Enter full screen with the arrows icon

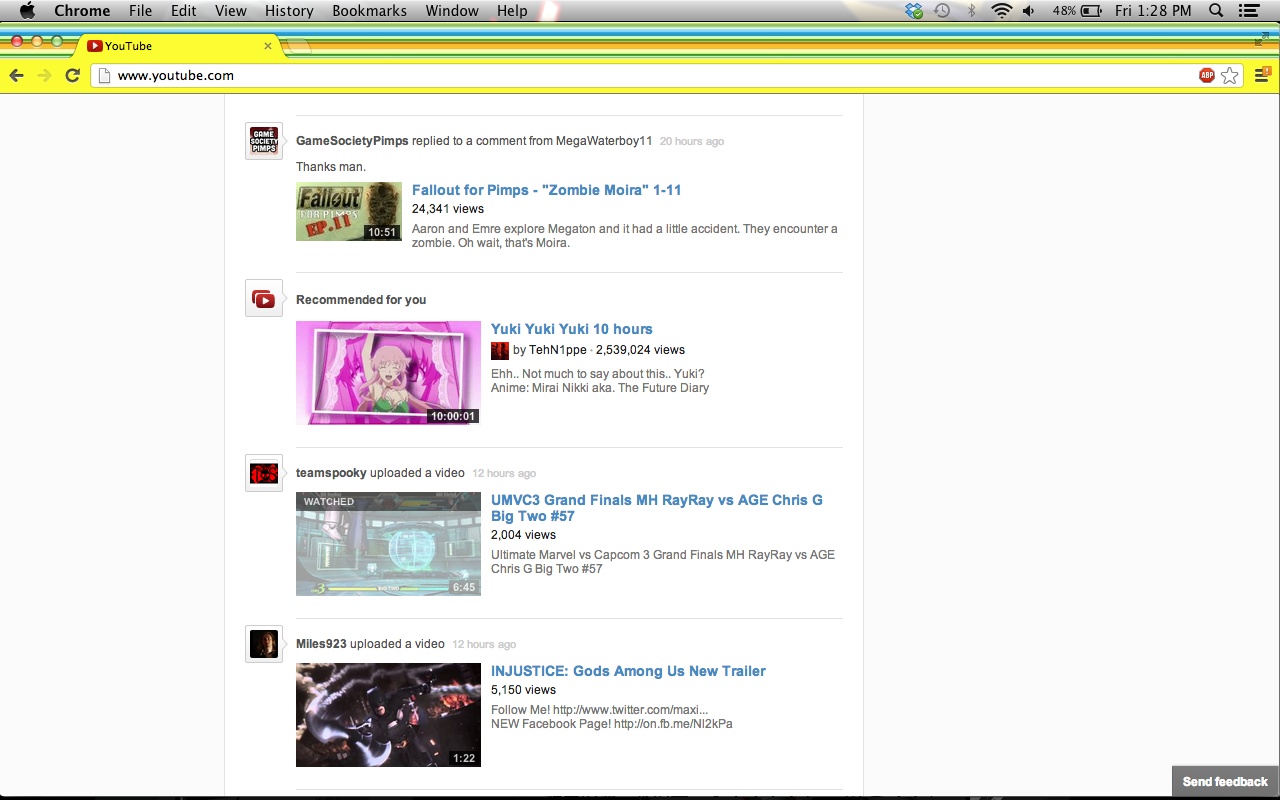tap(1262, 39)
